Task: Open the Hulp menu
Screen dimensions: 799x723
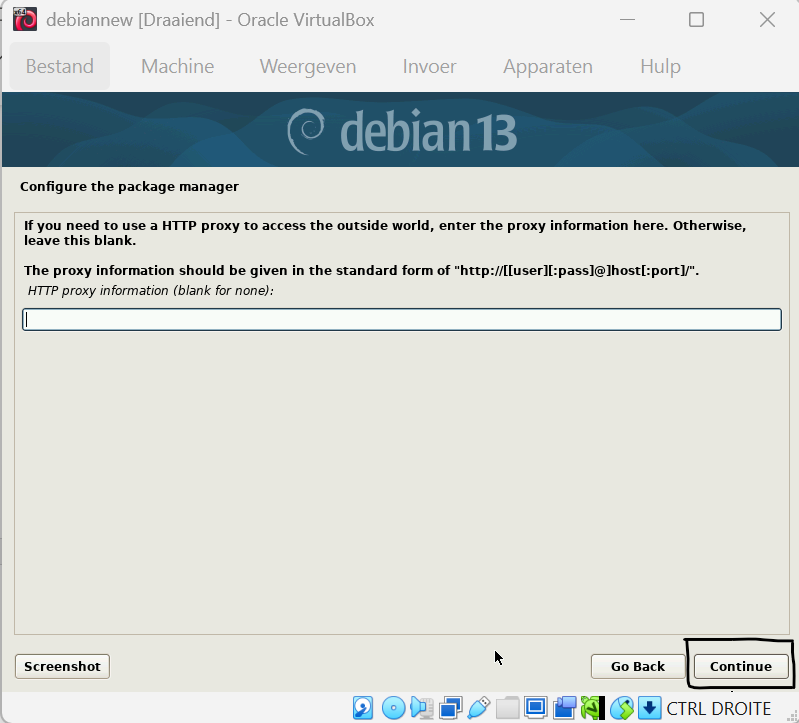Action: [660, 66]
